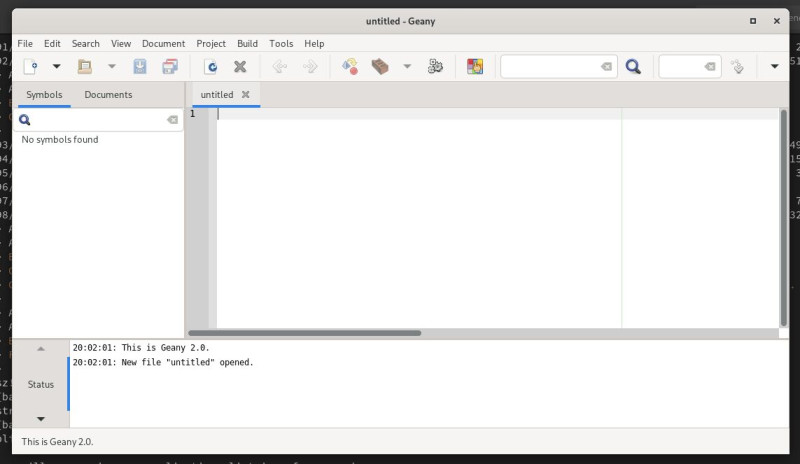Close the current file toolbar icon

(240, 66)
